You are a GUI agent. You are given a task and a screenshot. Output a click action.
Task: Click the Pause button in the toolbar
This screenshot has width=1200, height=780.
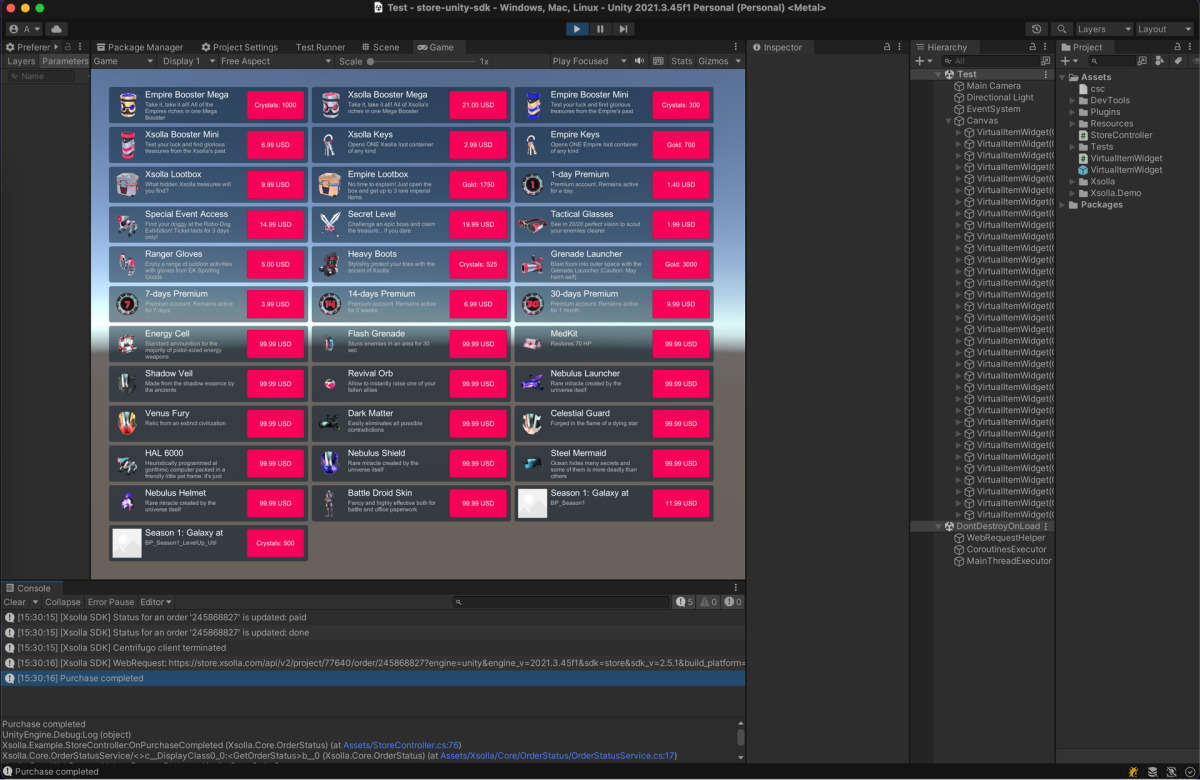click(600, 29)
